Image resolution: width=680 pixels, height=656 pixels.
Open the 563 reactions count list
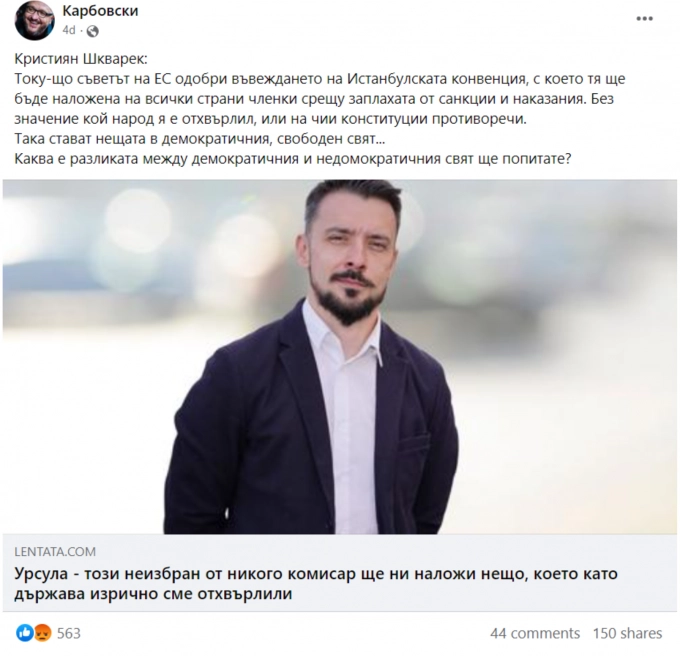[69, 633]
